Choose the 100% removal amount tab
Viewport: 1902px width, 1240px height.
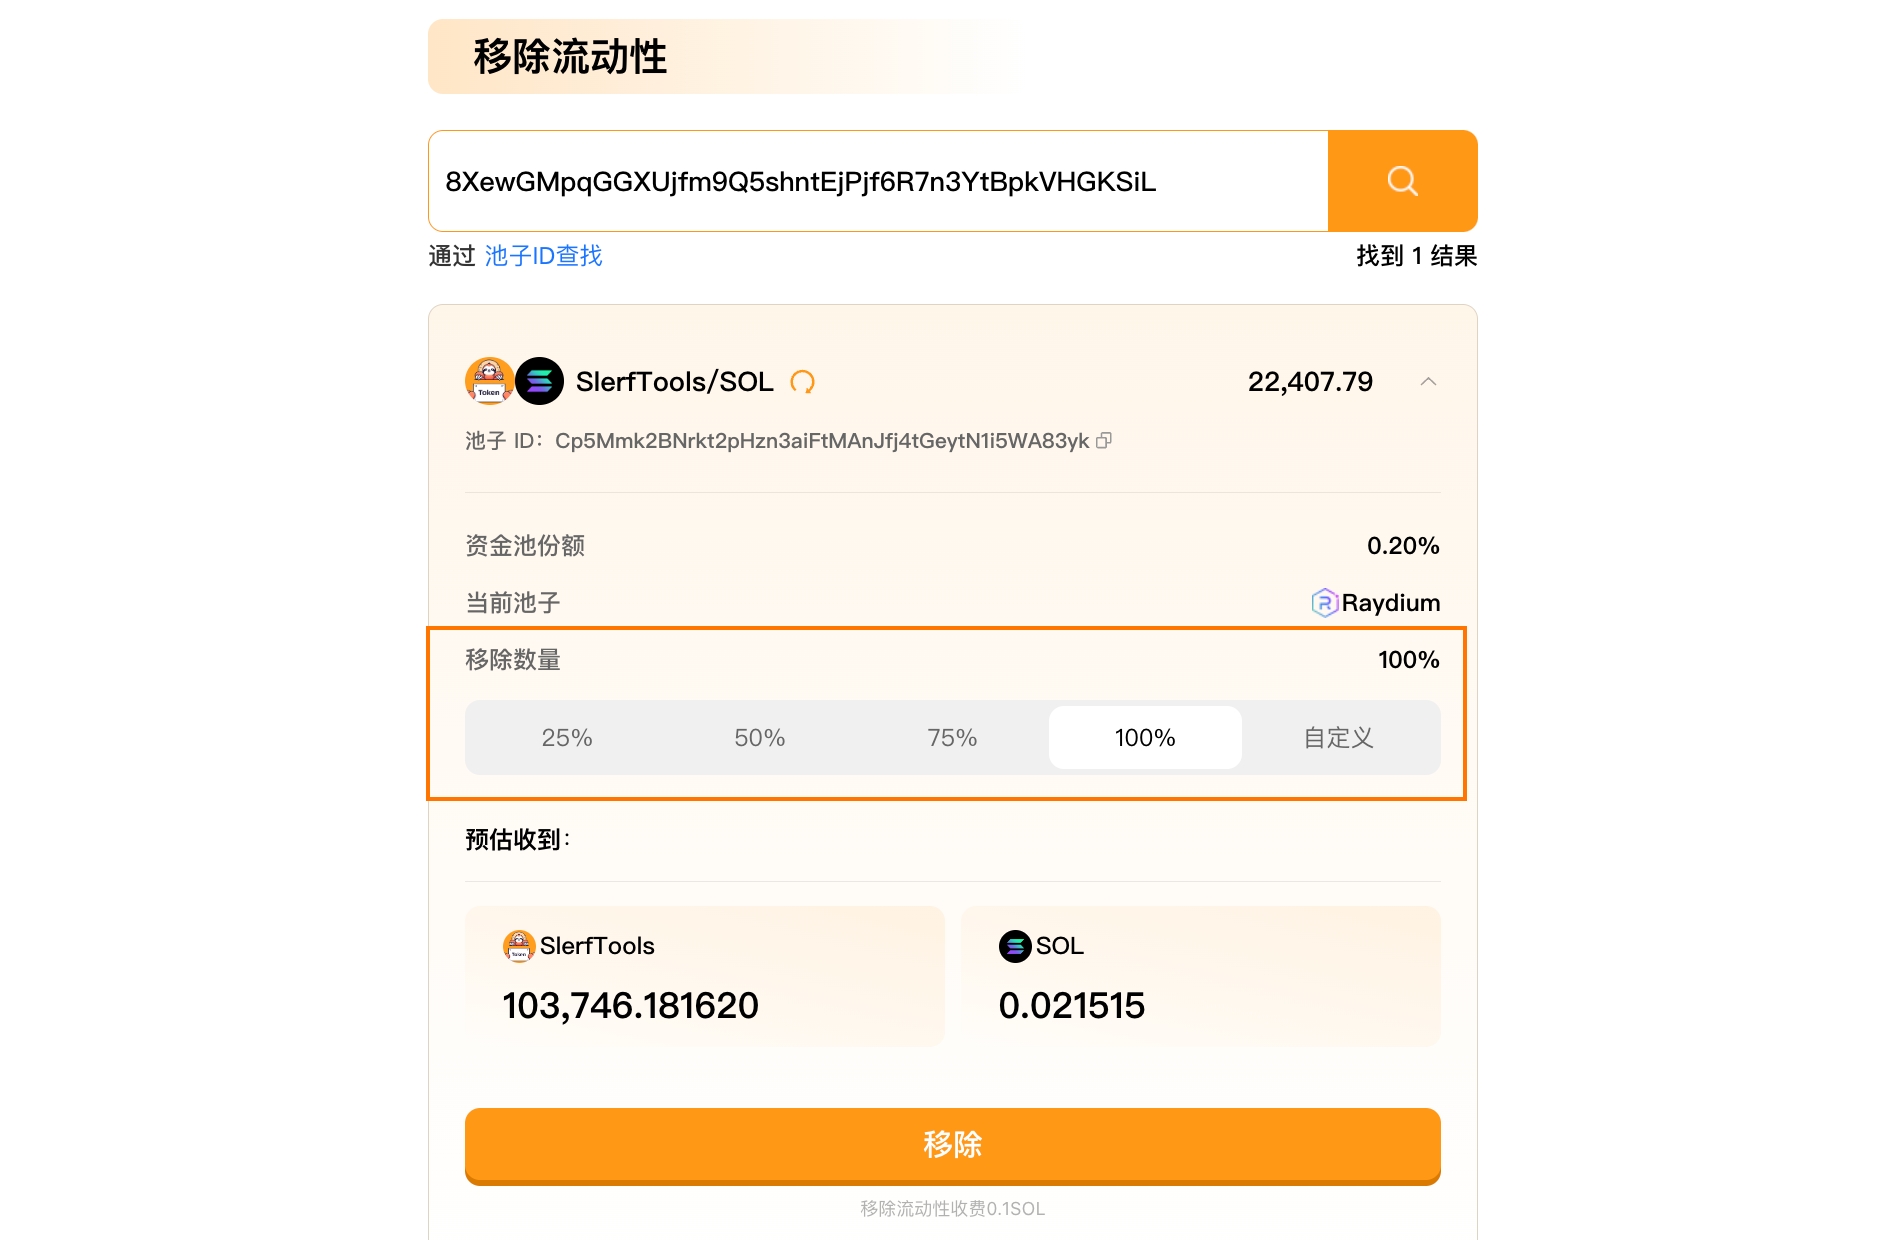pos(1145,738)
